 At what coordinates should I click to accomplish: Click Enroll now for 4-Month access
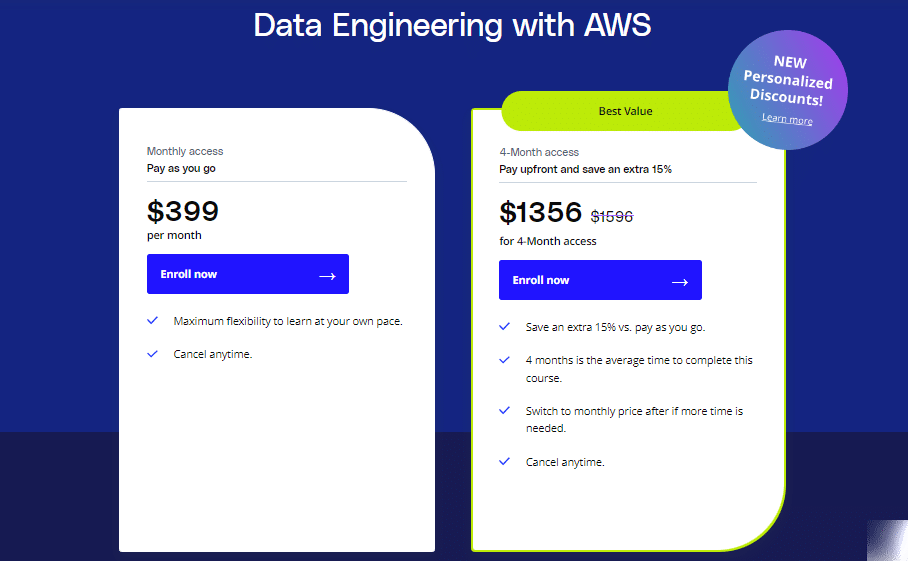point(600,280)
